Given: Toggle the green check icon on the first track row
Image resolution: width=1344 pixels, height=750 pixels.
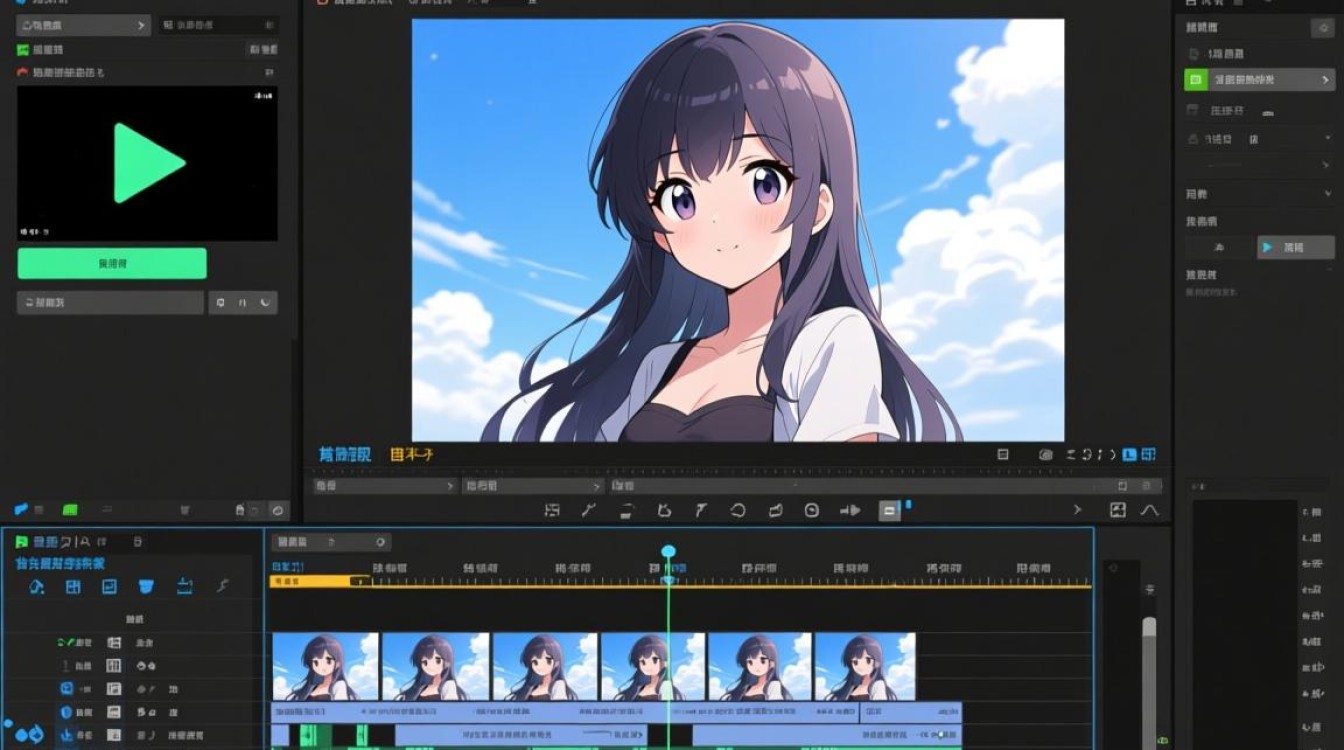Looking at the screenshot, I should [66, 642].
